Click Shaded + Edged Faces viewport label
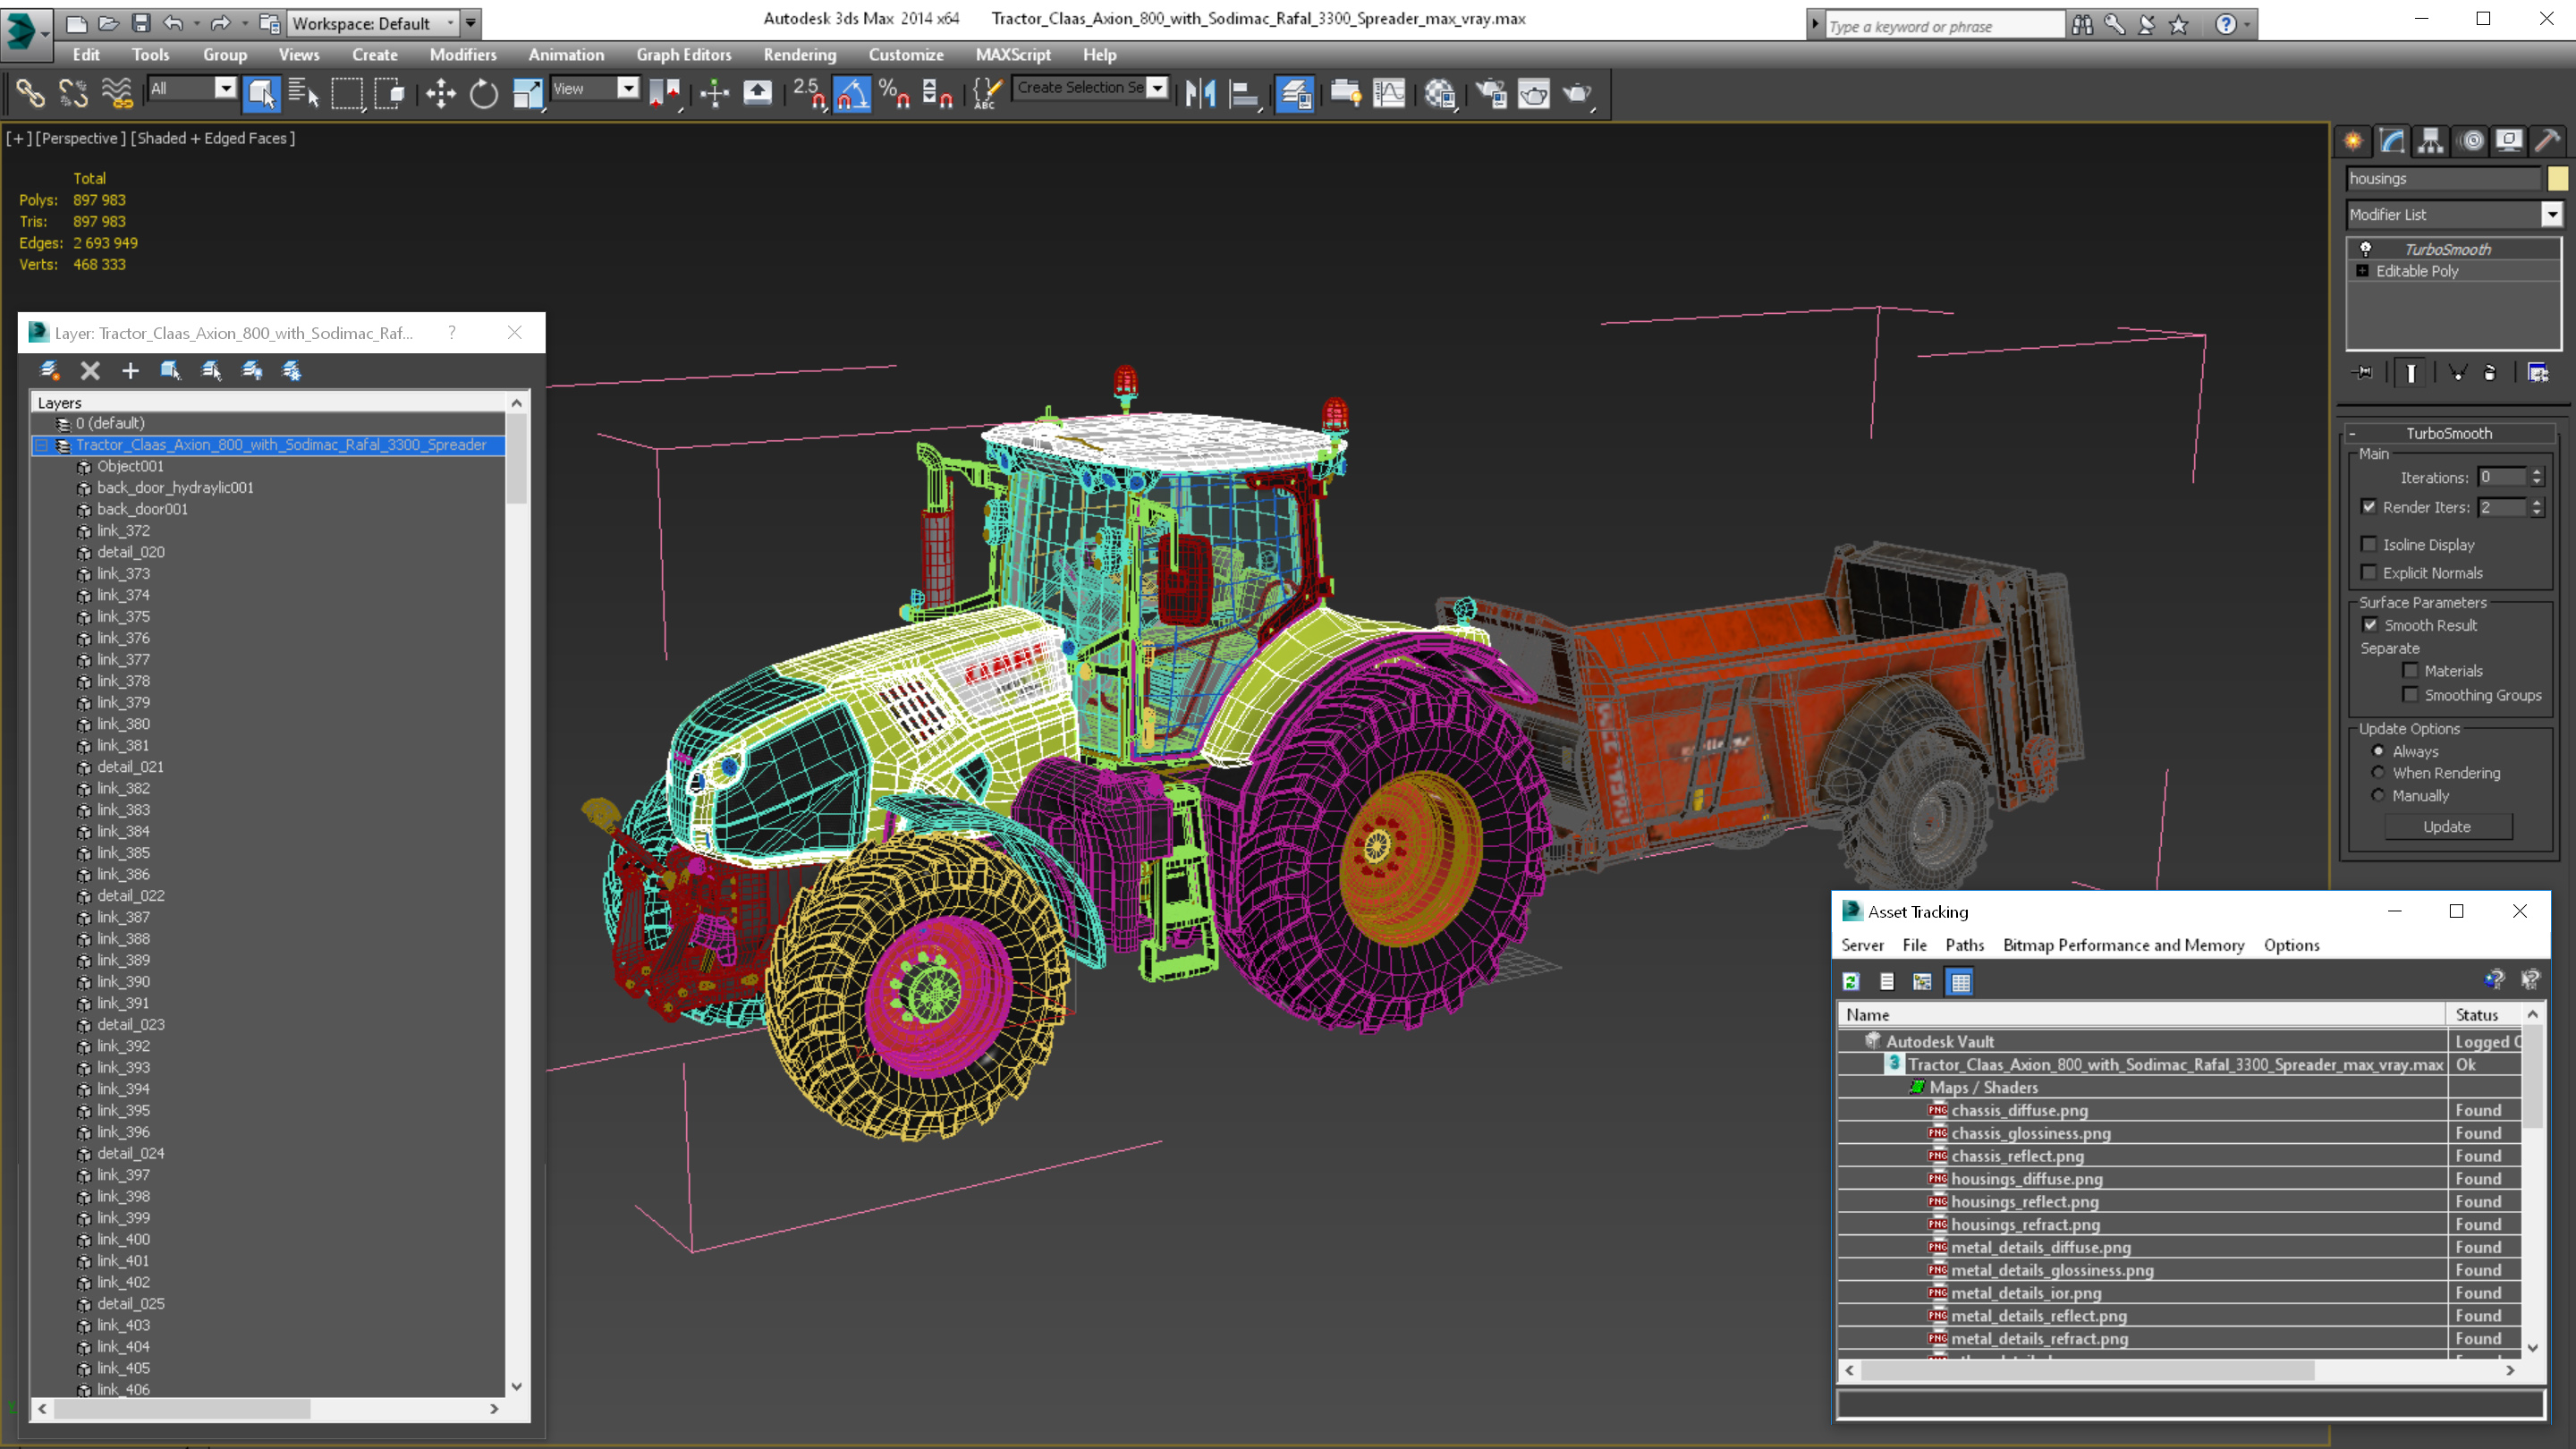The height and width of the screenshot is (1449, 2576). point(213,138)
